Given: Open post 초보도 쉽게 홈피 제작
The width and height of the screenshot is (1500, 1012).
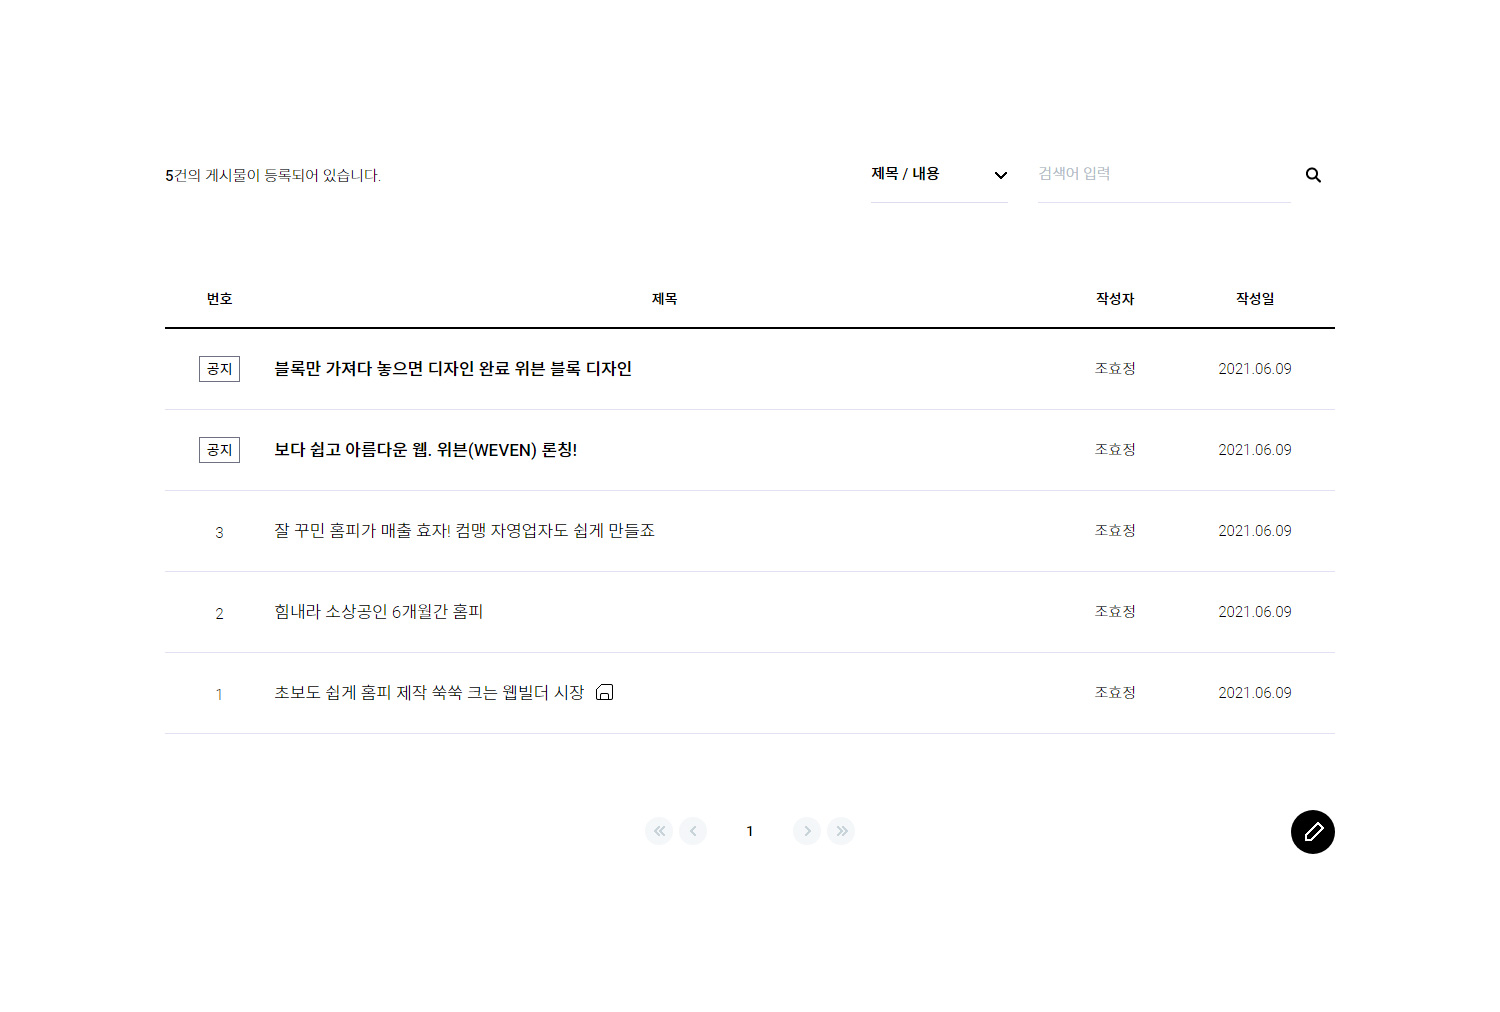Looking at the screenshot, I should (429, 693).
